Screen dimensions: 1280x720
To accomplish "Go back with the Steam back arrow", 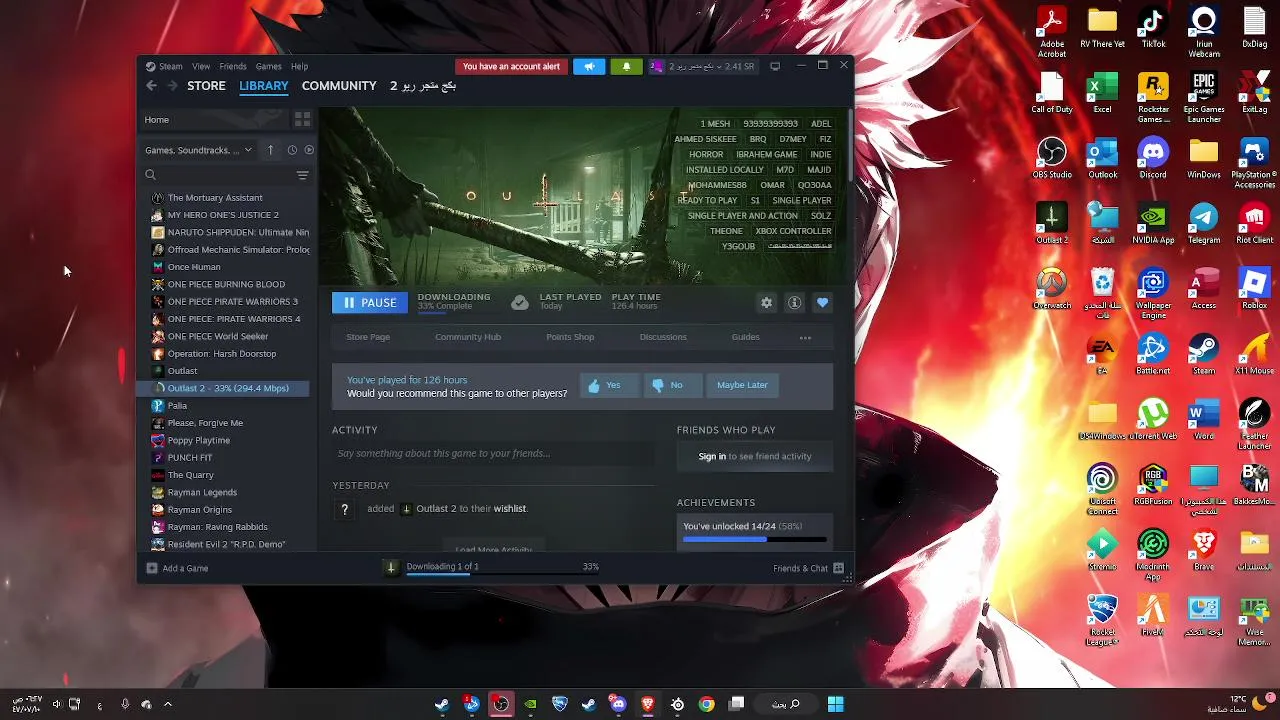I will tap(151, 86).
